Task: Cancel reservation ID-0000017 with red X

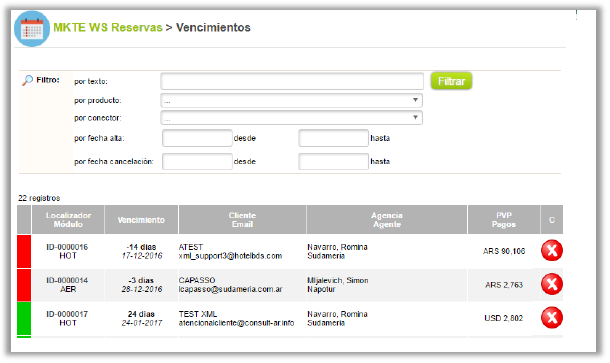Action: click(552, 317)
